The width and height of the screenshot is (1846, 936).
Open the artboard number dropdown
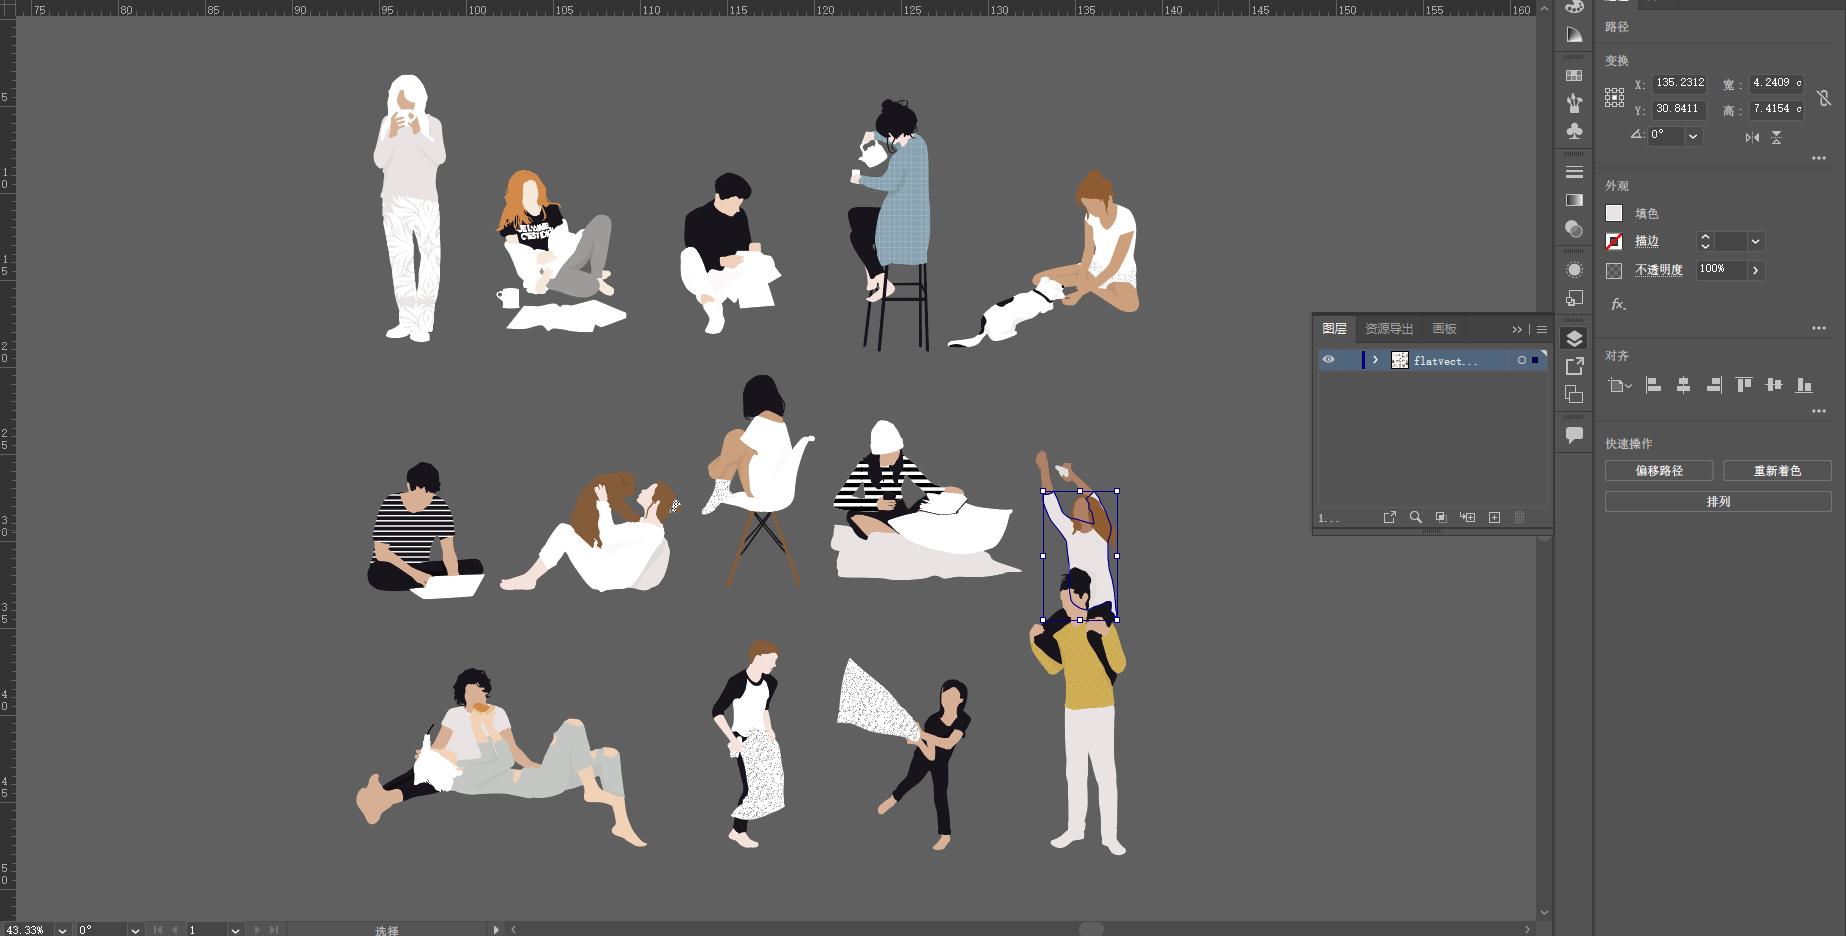pyautogui.click(x=235, y=929)
